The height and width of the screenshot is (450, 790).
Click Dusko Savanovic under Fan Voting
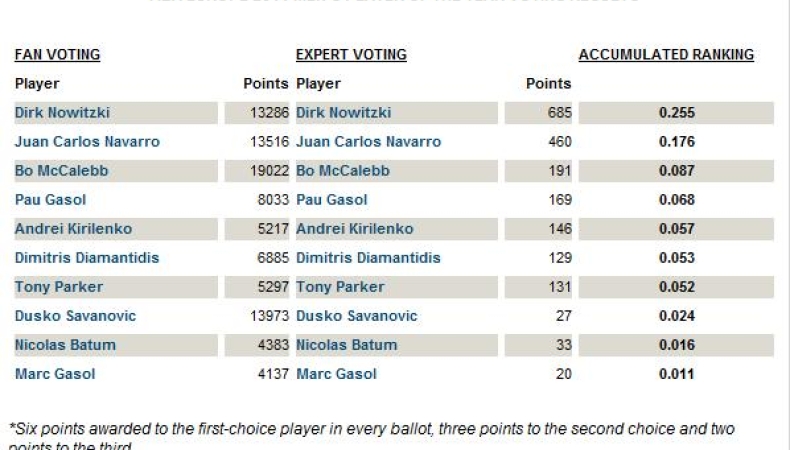75,316
